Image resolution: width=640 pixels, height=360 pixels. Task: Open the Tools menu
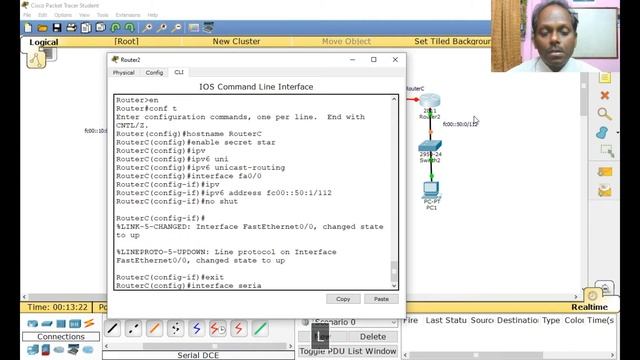point(102,15)
